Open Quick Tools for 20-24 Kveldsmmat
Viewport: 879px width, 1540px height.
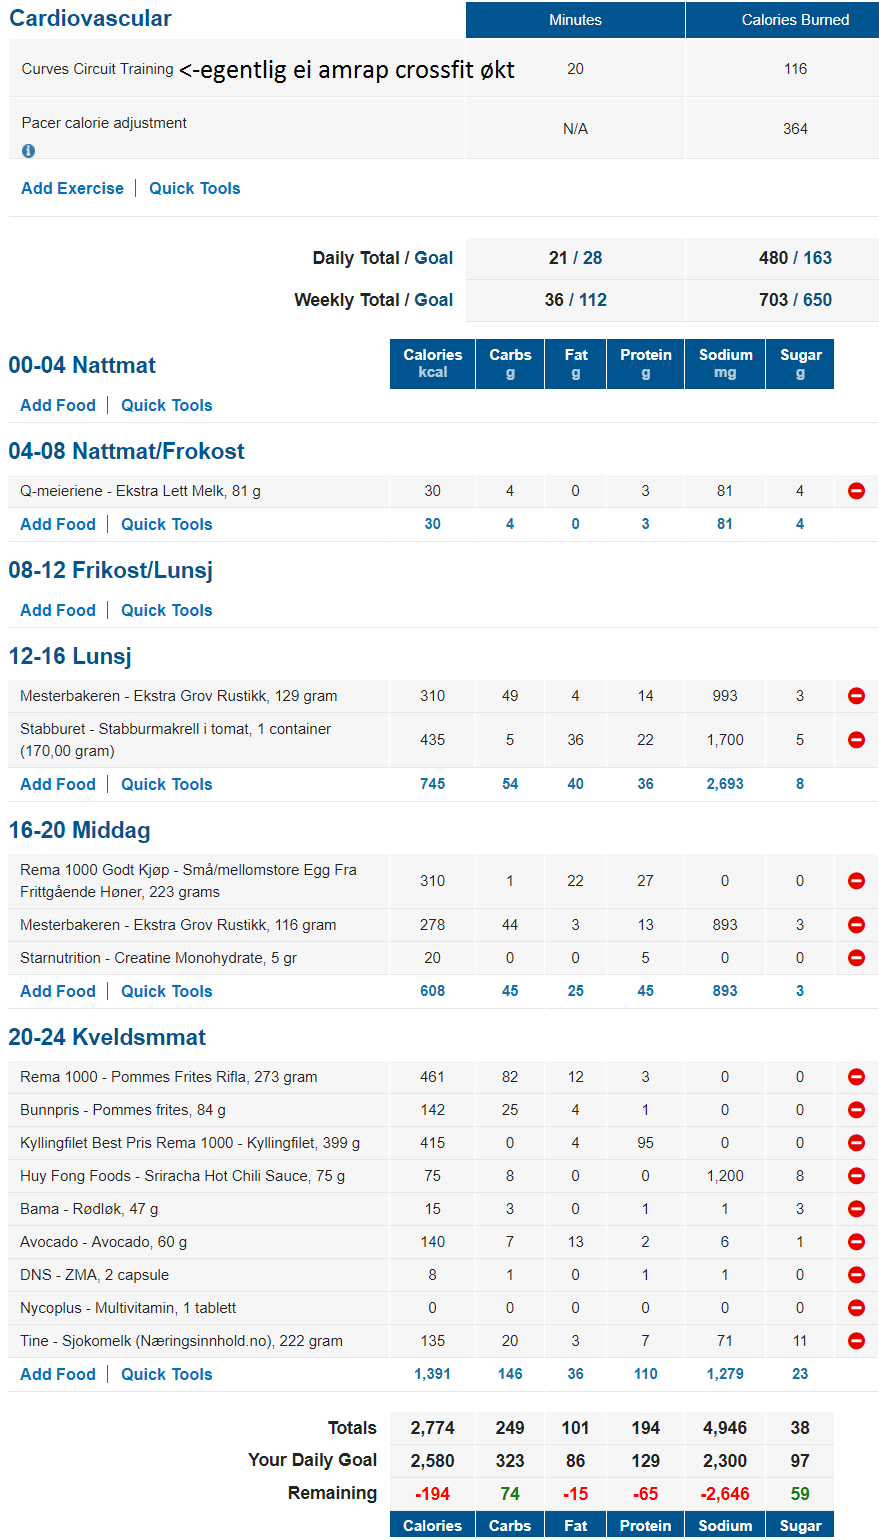[167, 1374]
